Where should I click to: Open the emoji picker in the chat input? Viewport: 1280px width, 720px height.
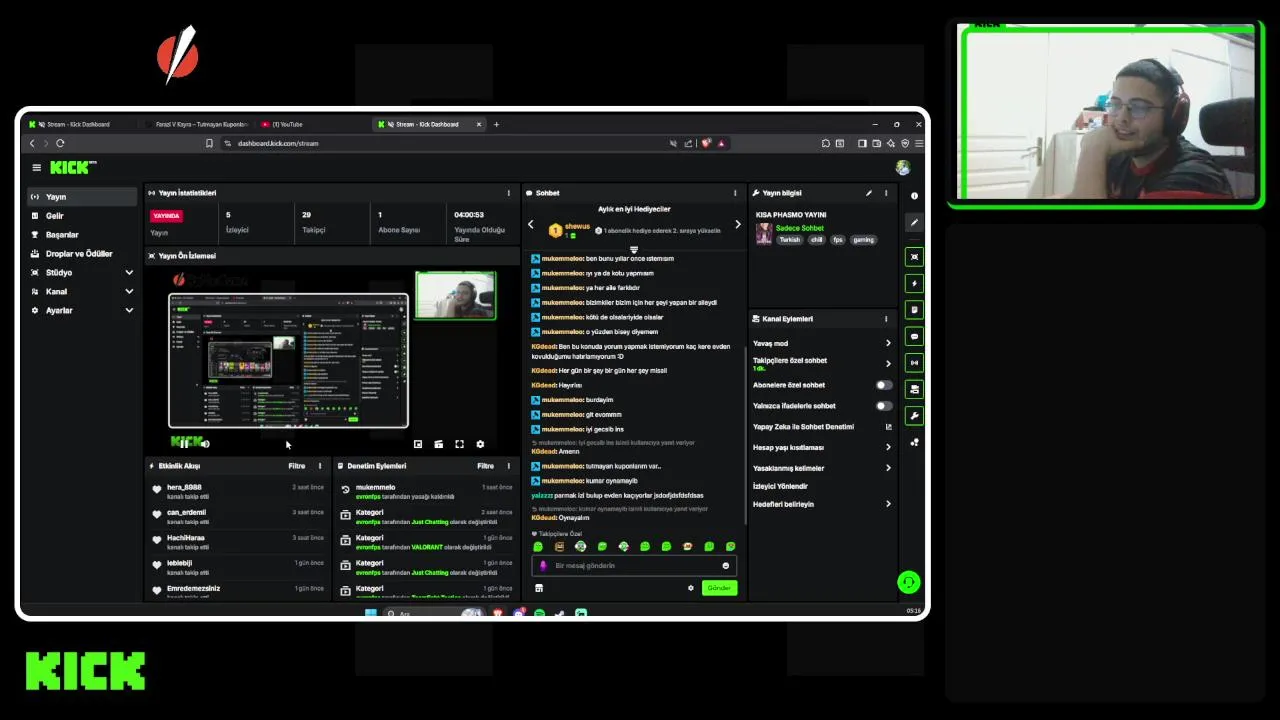[x=726, y=566]
